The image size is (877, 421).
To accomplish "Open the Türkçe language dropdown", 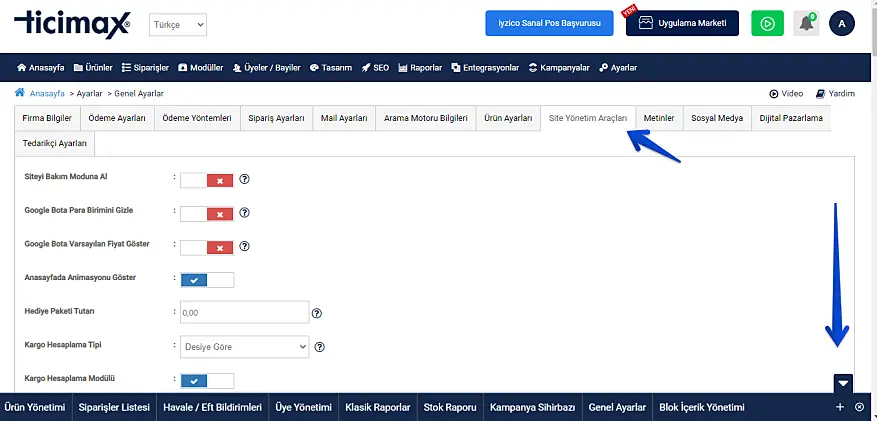I will [x=178, y=25].
